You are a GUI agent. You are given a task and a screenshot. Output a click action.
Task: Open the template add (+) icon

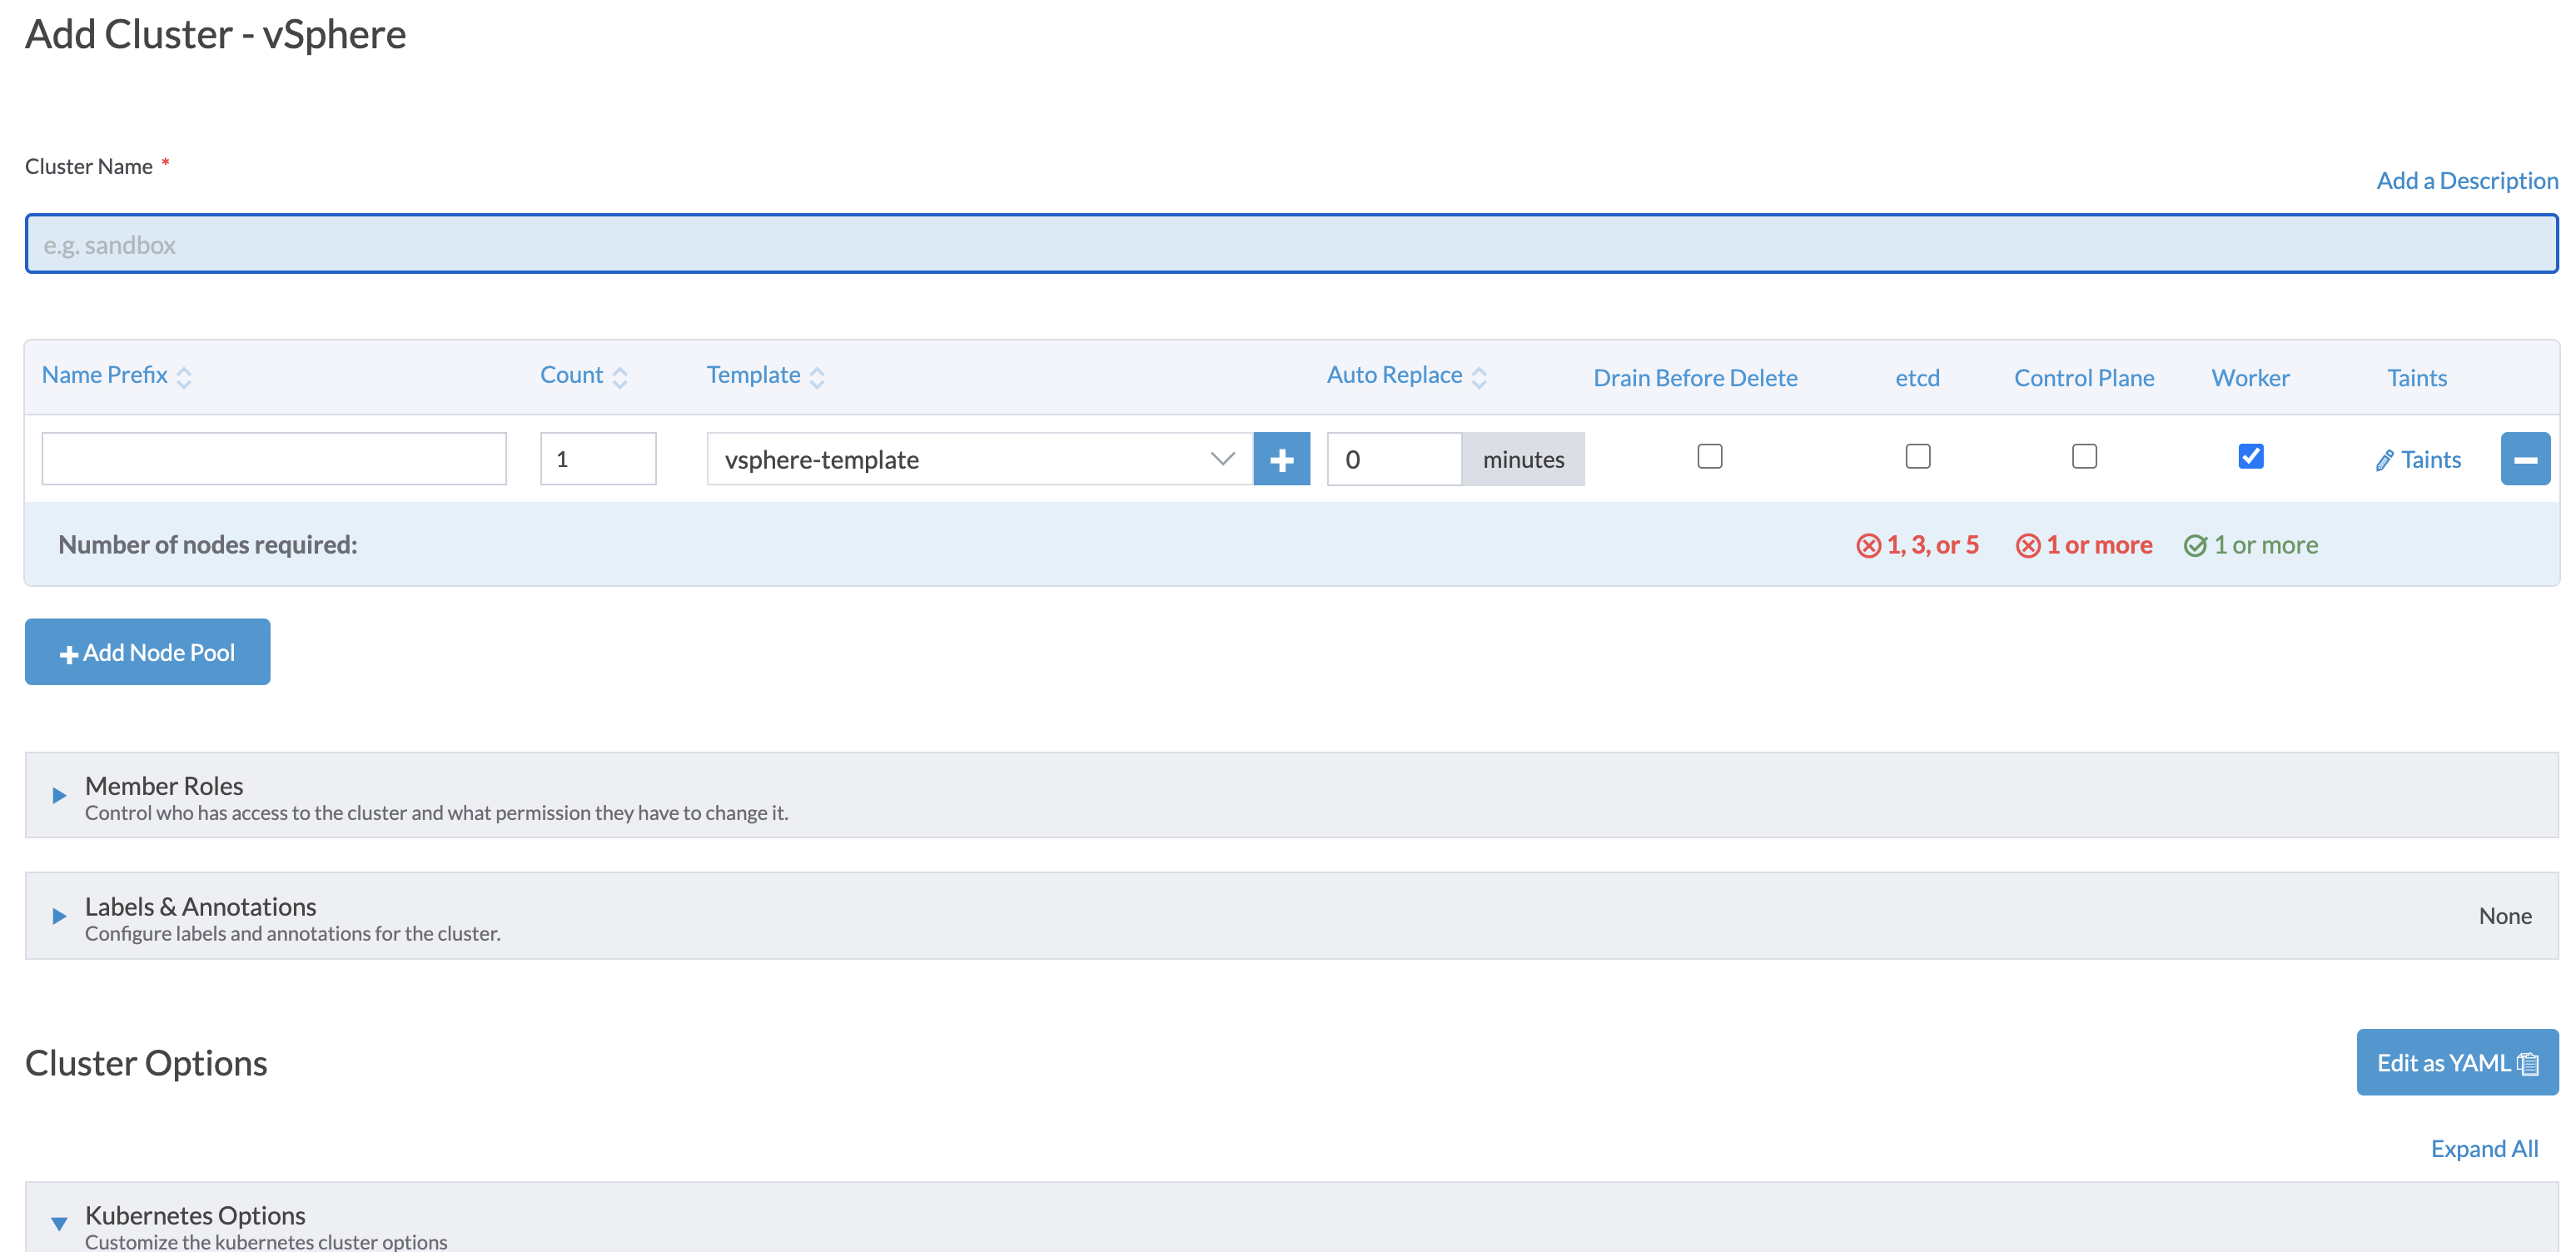pyautogui.click(x=1282, y=459)
